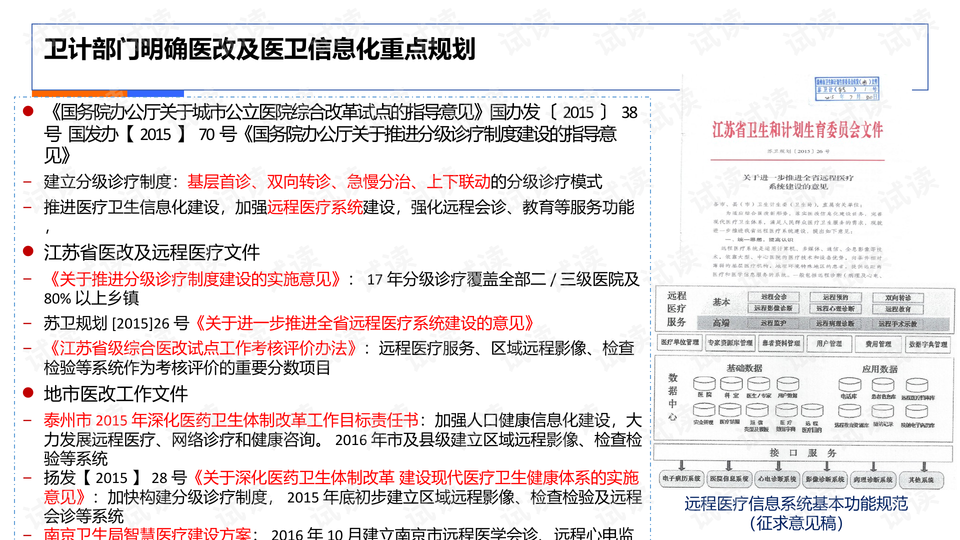
Task: Click the 远程影像诊断 box
Action: click(x=774, y=308)
